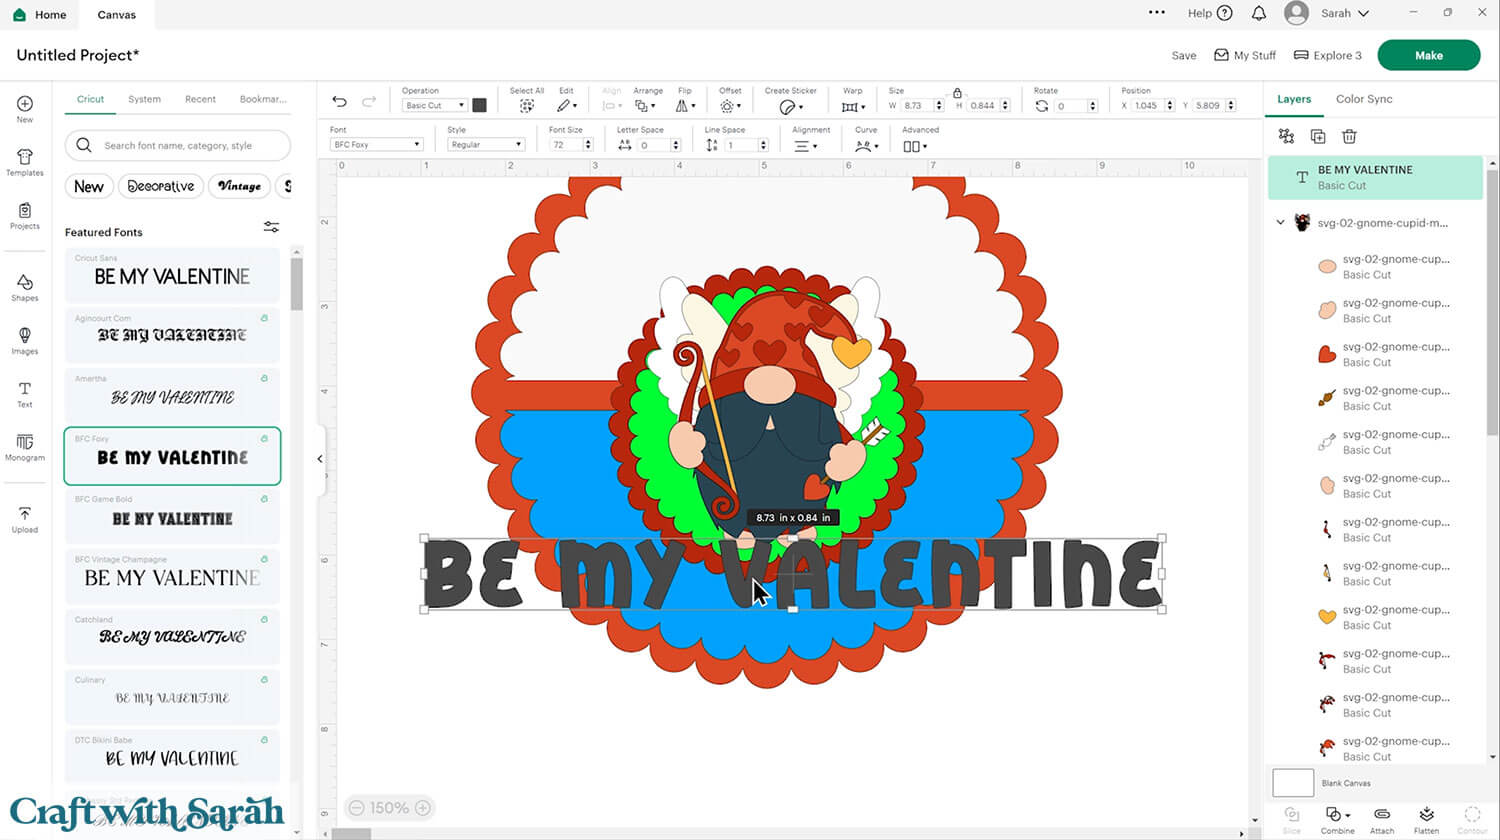Collapse the svg-02-gnome-cupid group
Screen dimensions: 1500x840
coord(1281,223)
